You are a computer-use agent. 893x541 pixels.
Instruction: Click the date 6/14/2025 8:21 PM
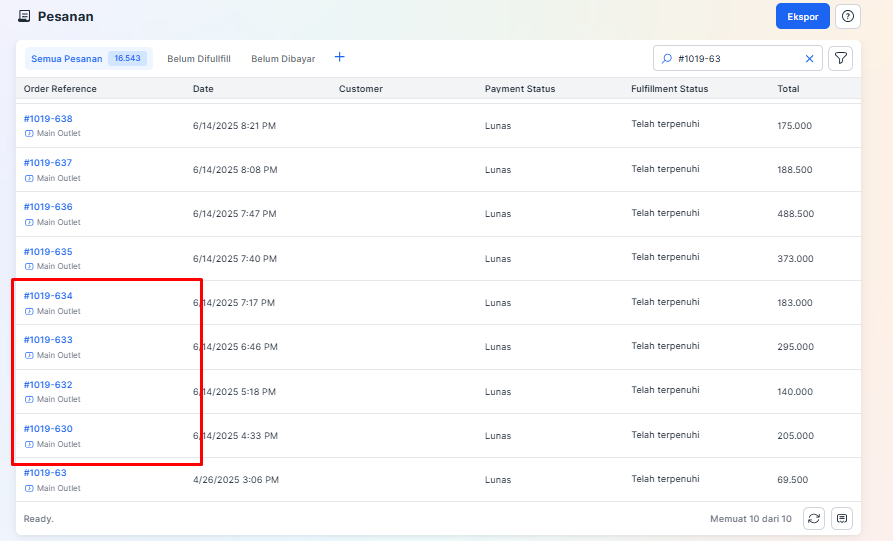(234, 126)
